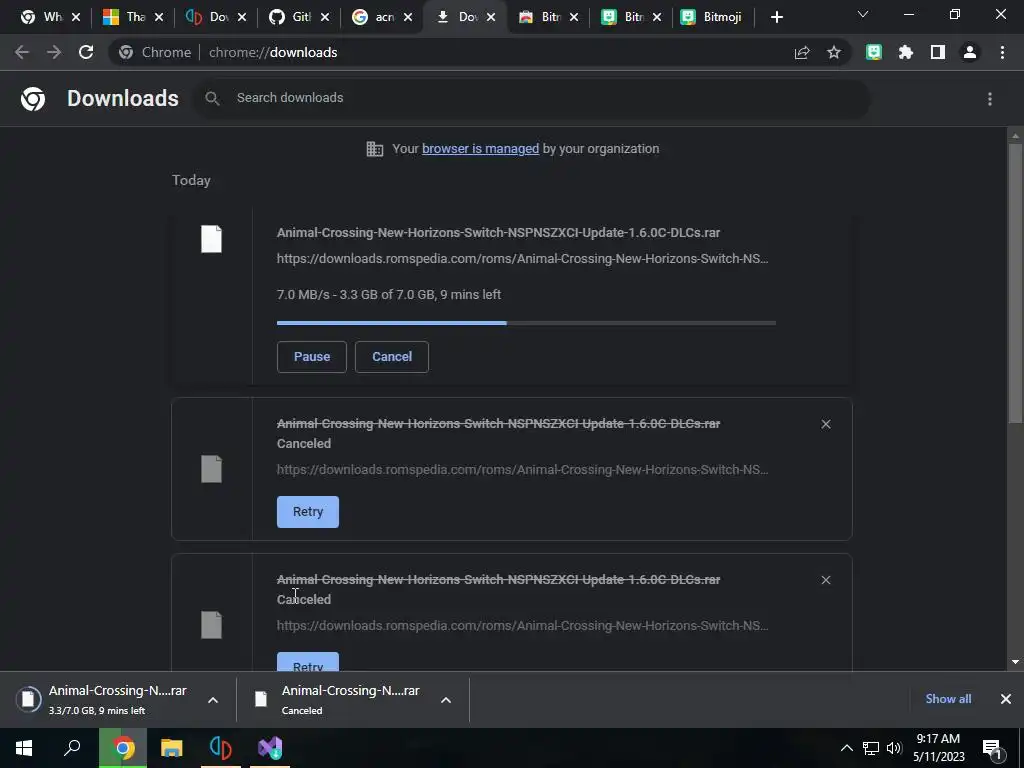Switch to the GitHub tab
This screenshot has width=1024, height=768.
pos(290,17)
